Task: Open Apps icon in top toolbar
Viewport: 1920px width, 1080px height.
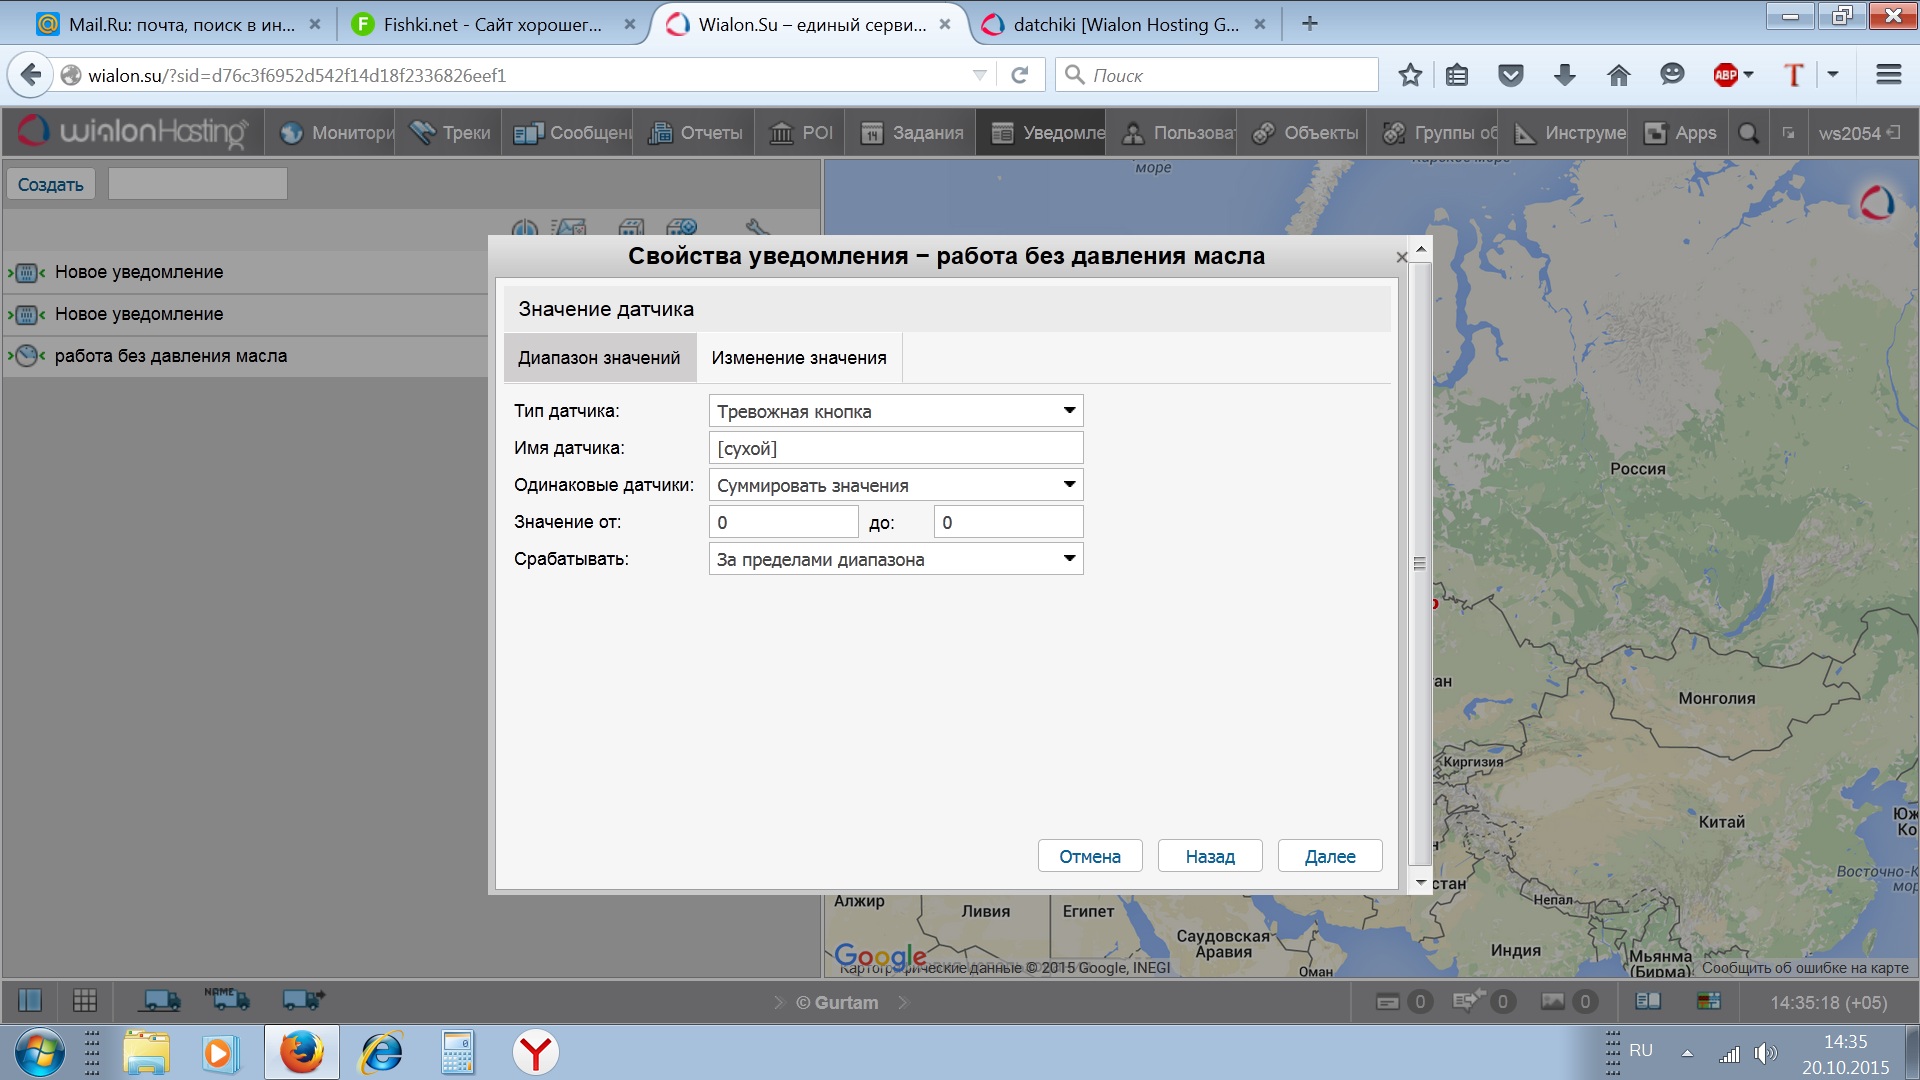Action: click(x=1656, y=133)
